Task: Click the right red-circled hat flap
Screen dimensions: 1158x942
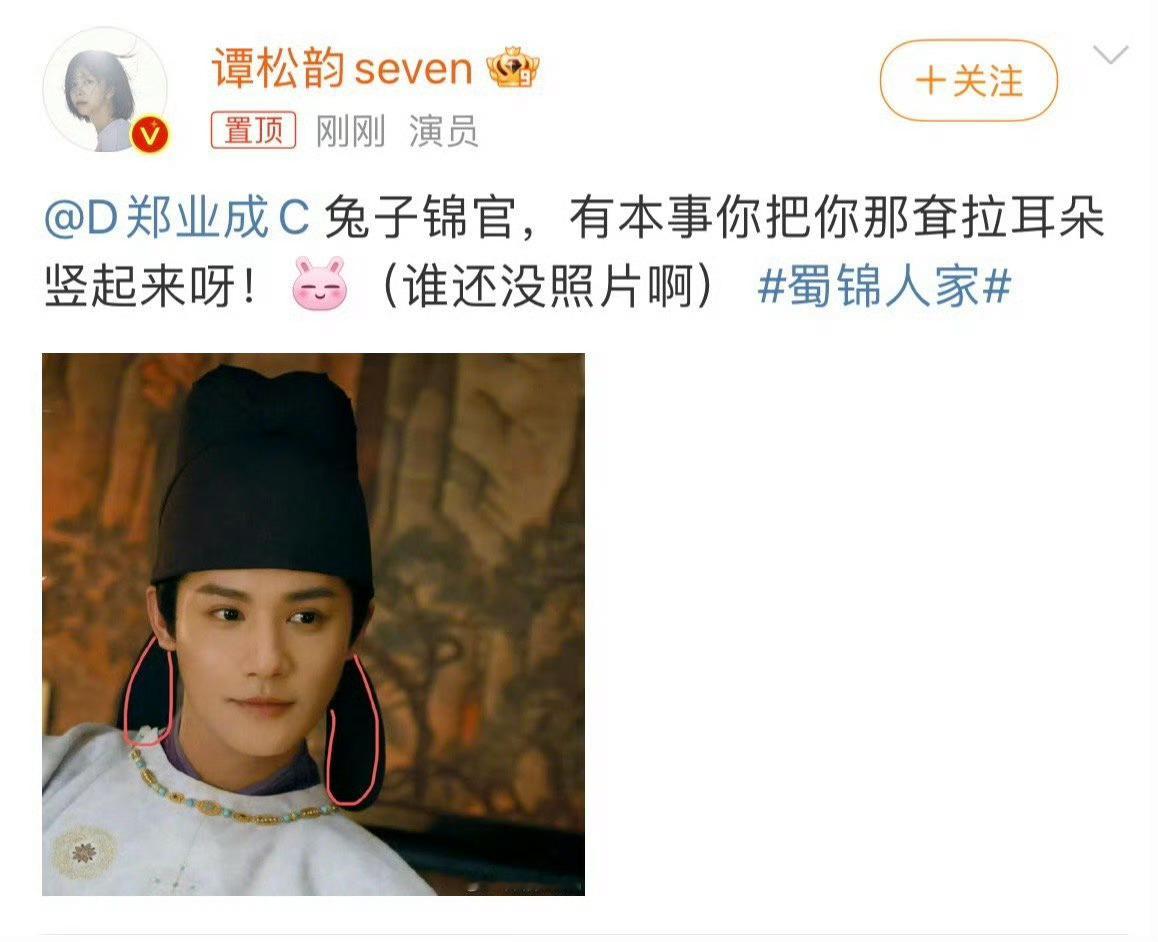Action: (354, 731)
